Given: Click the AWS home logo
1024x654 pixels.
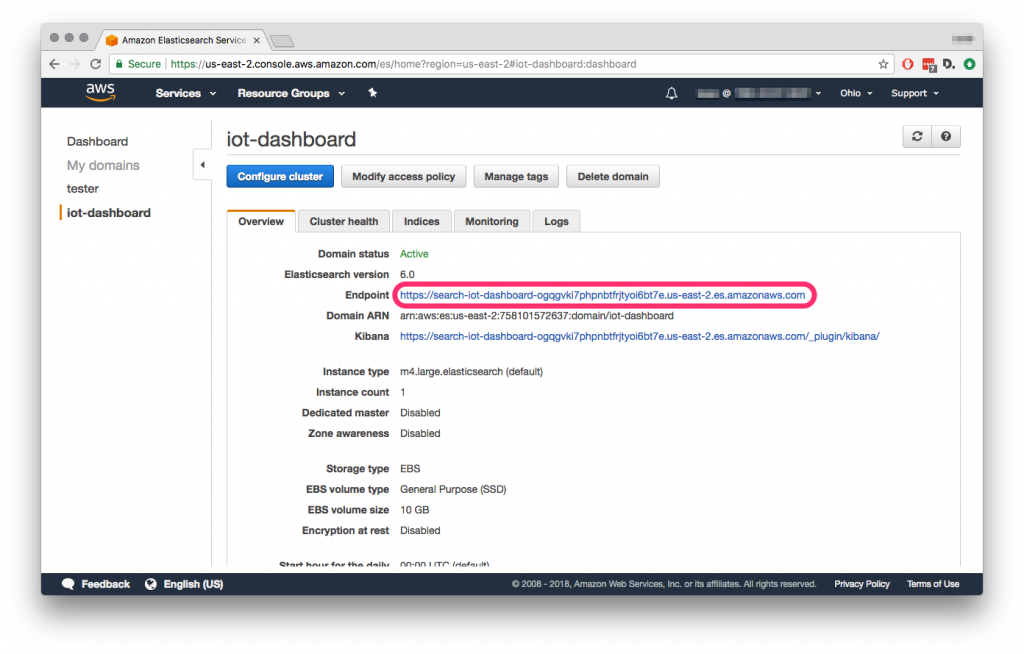Looking at the screenshot, I should click(x=100, y=93).
